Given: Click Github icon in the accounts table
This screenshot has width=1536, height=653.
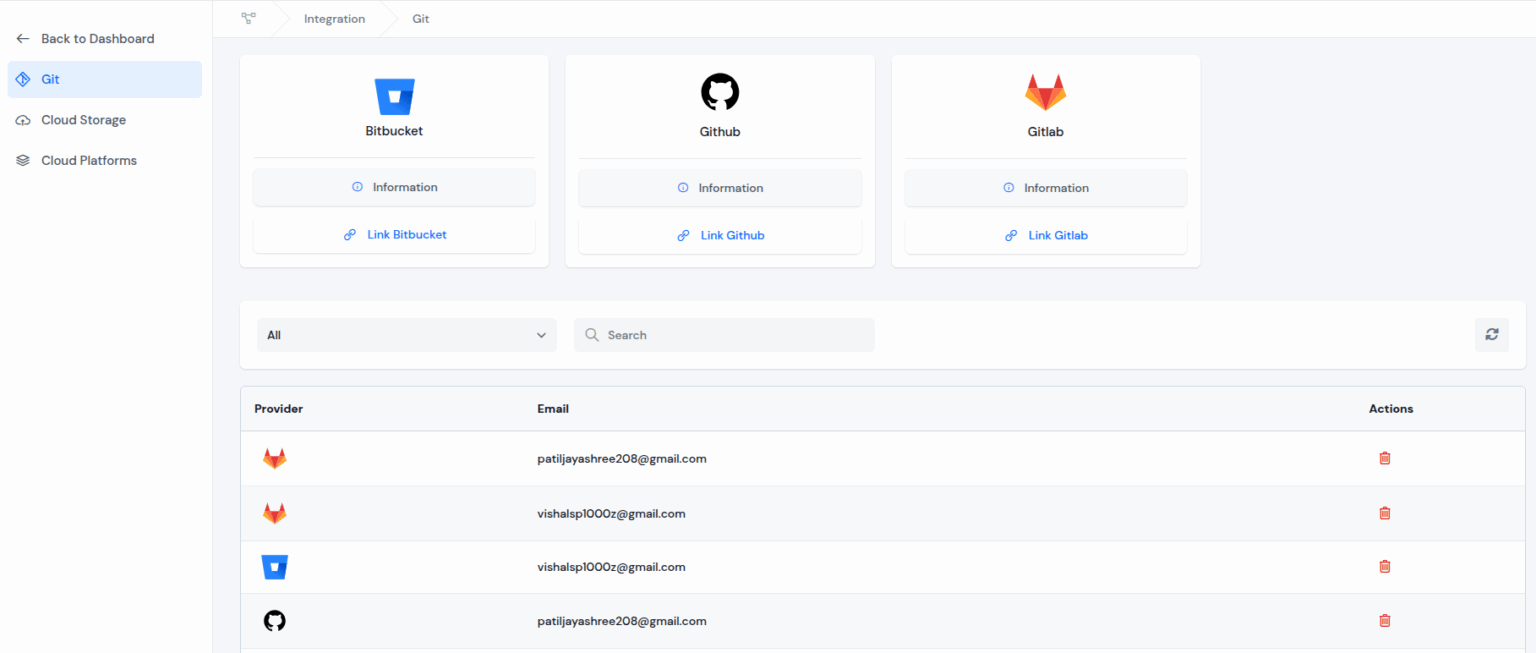Looking at the screenshot, I should click(x=275, y=621).
